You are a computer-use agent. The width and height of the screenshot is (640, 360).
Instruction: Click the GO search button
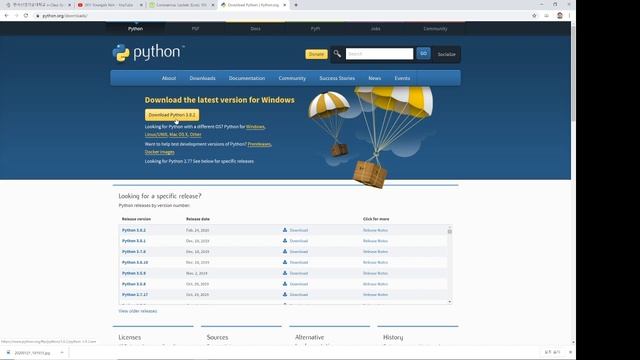point(423,53)
